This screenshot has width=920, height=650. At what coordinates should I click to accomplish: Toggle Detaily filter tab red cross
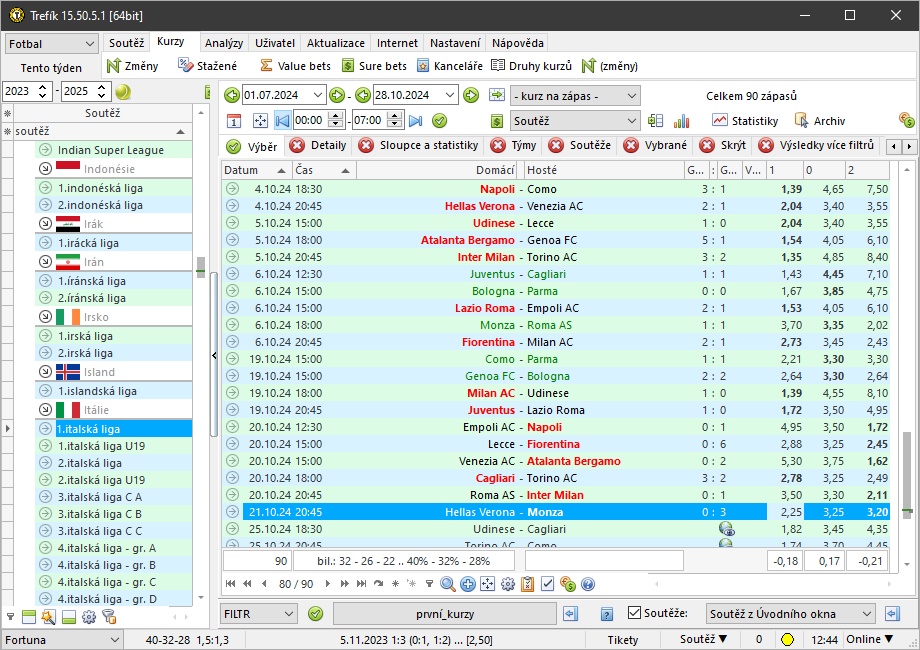click(297, 145)
